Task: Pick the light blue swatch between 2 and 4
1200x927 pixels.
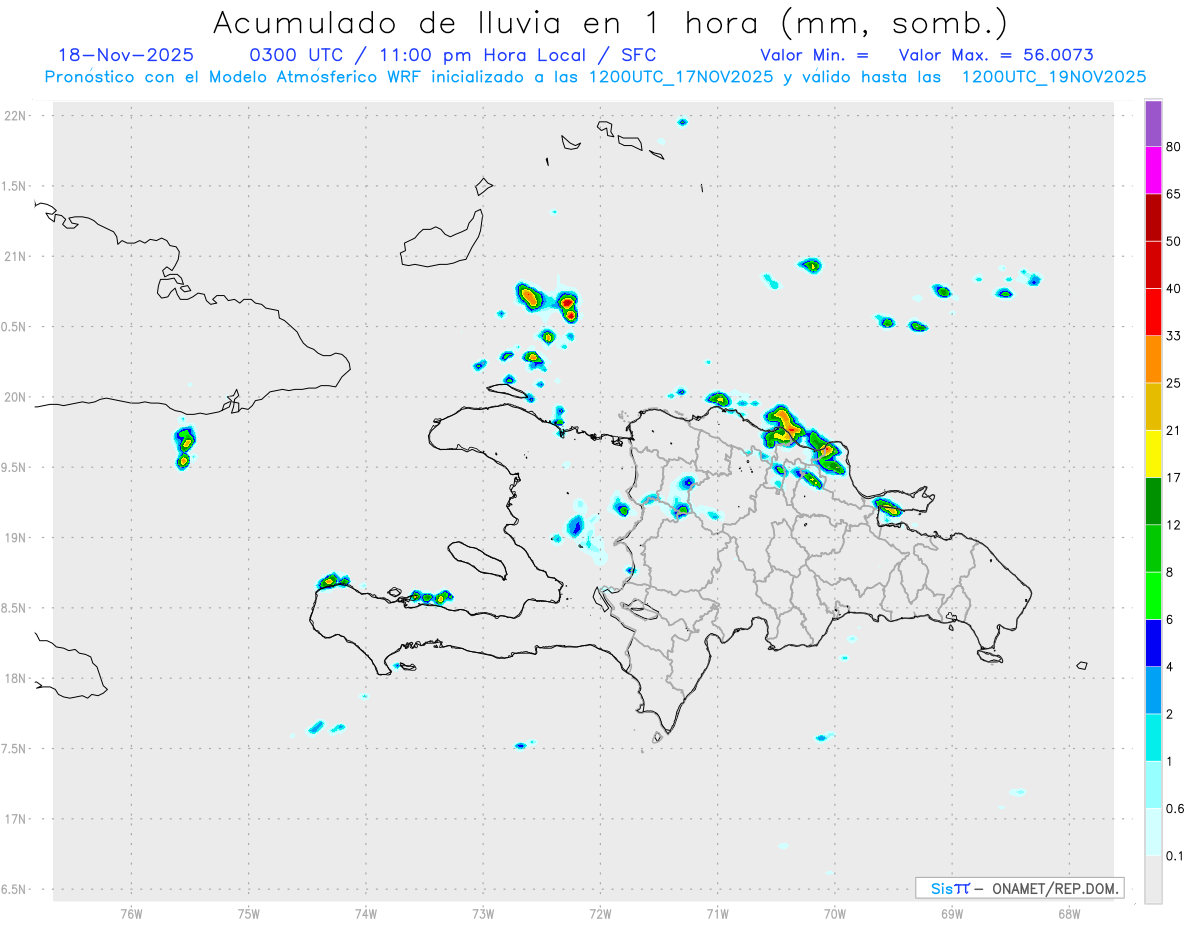Action: [1153, 688]
